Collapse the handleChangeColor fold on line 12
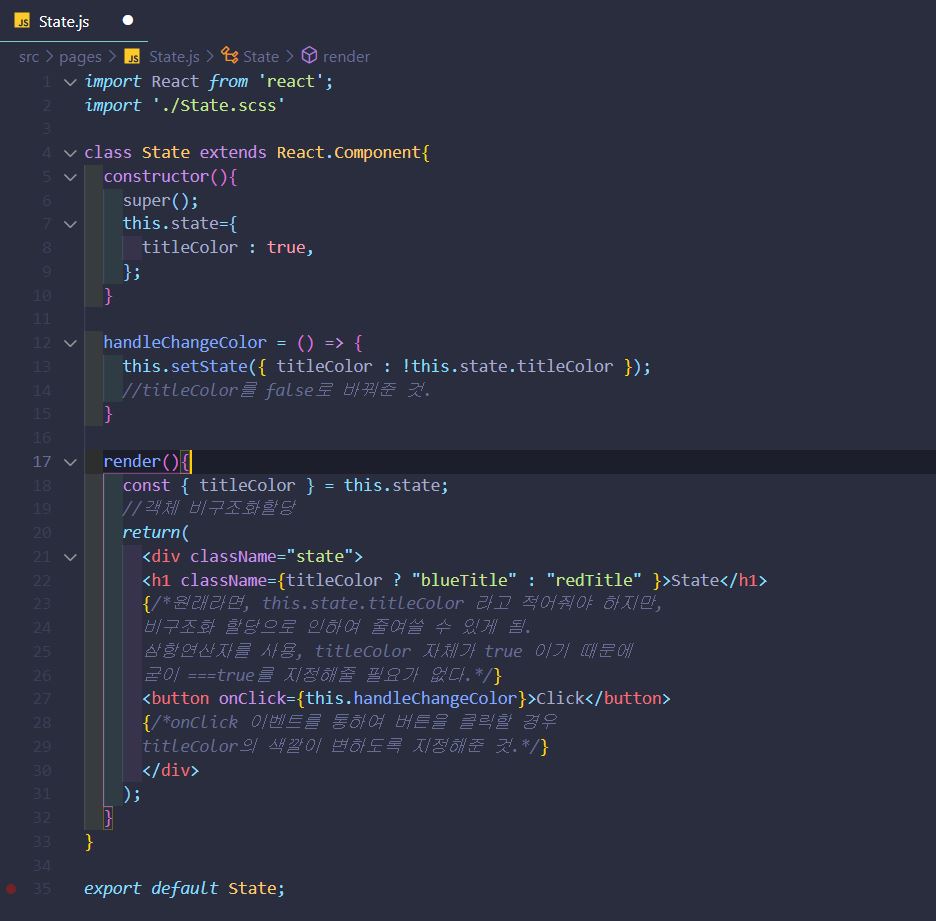Screen dimensions: 936x921 pos(70,343)
